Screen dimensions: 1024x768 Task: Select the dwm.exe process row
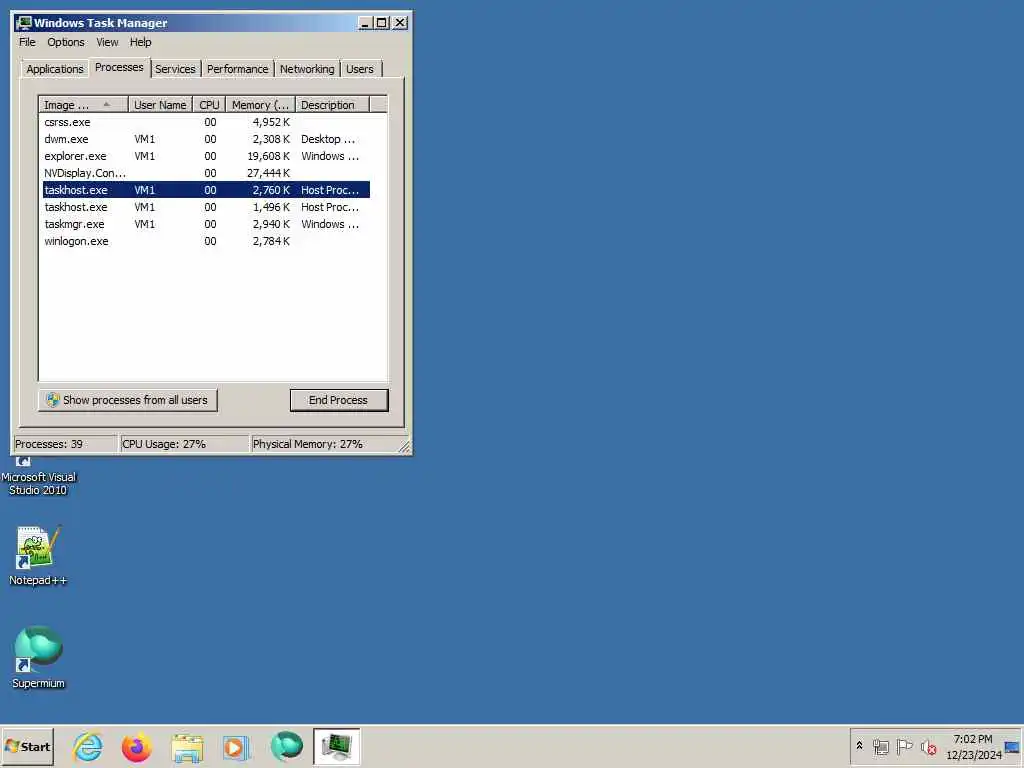point(206,139)
